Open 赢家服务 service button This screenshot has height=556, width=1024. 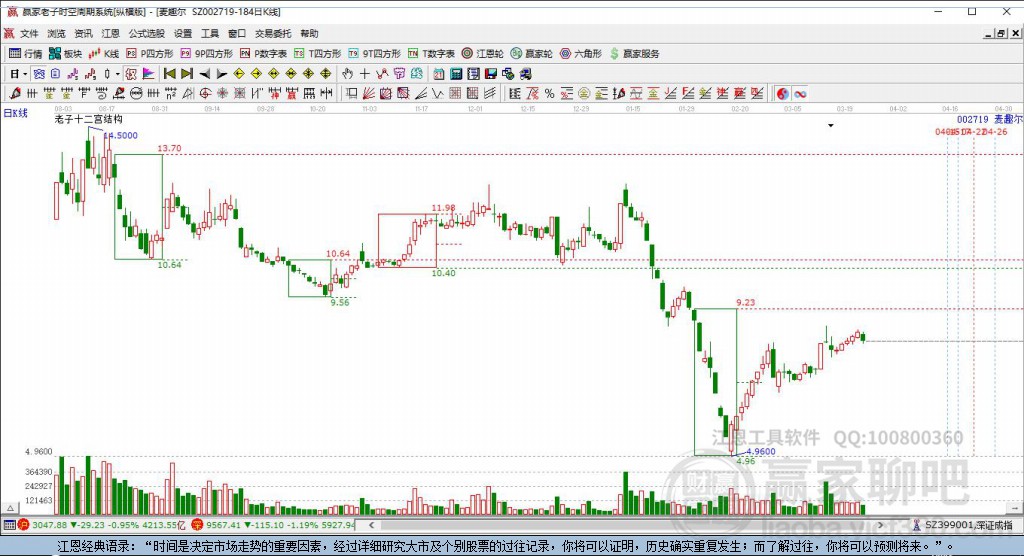(634, 54)
